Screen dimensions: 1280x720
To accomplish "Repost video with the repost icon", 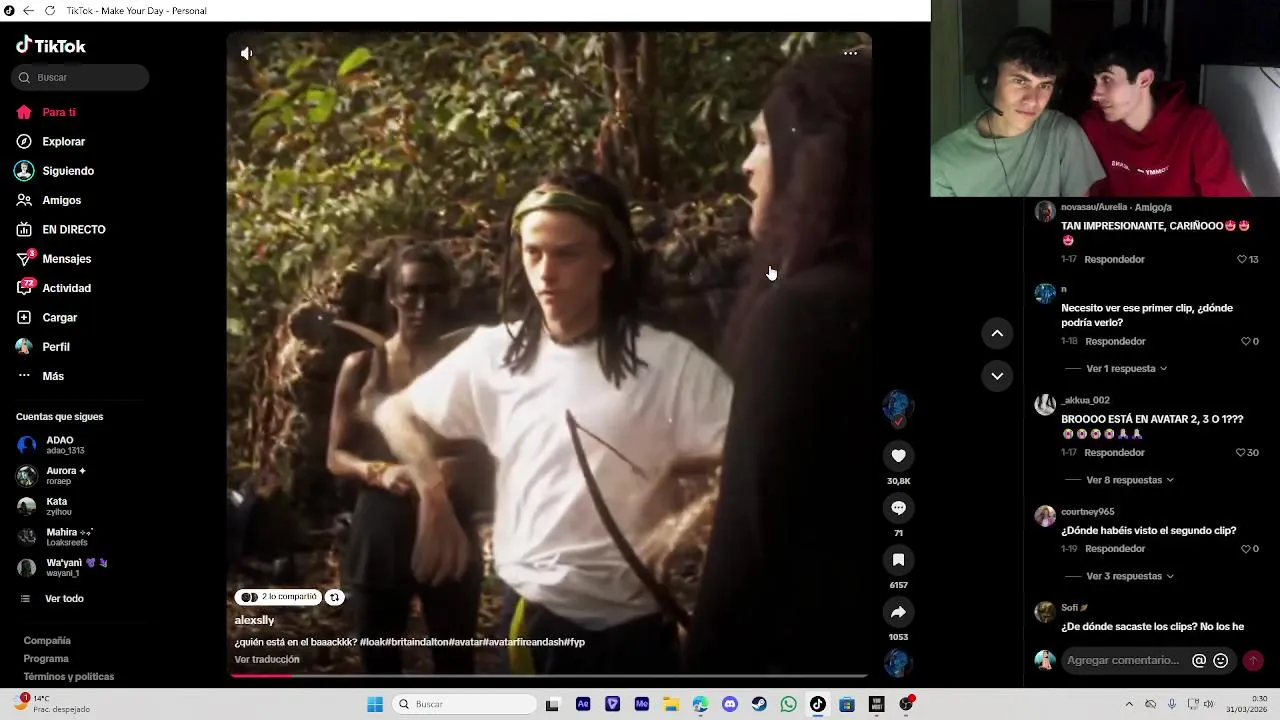I will click(x=334, y=597).
